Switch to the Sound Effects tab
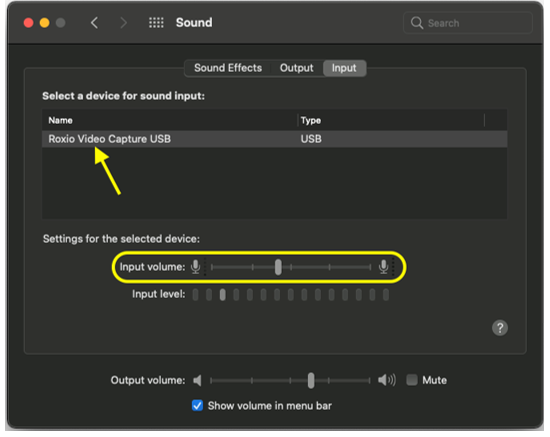This screenshot has width=550, height=437. pos(228,68)
